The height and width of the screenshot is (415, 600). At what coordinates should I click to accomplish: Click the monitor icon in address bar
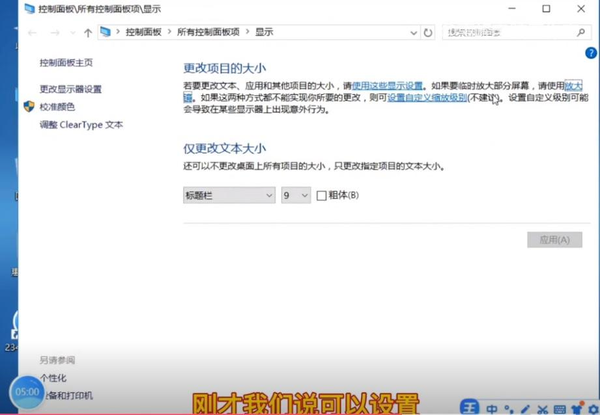click(106, 32)
